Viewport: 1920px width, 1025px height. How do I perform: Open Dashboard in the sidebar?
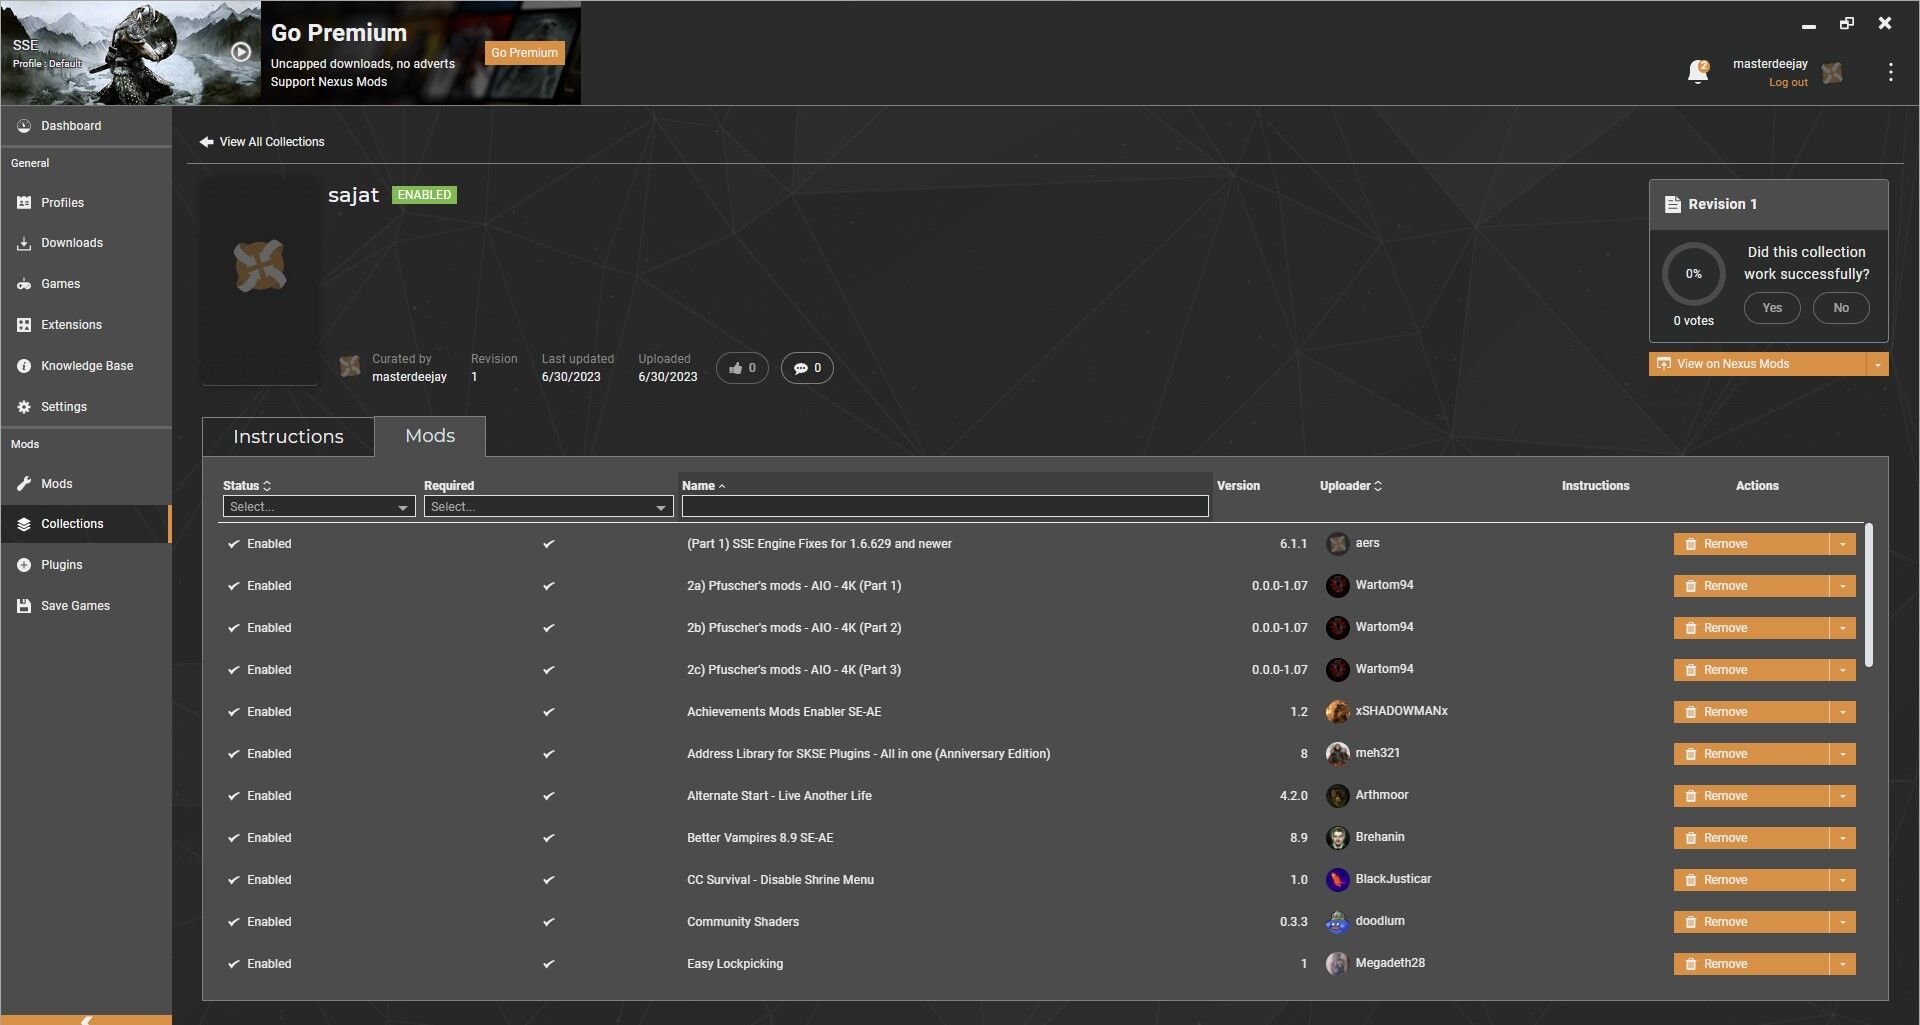86,126
